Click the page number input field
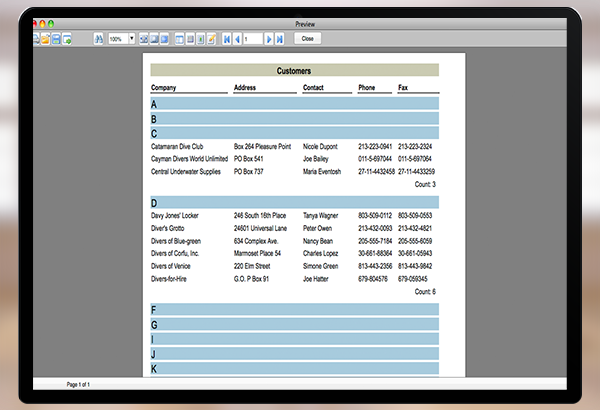Screen dimensions: 600x410 (x=252, y=38)
